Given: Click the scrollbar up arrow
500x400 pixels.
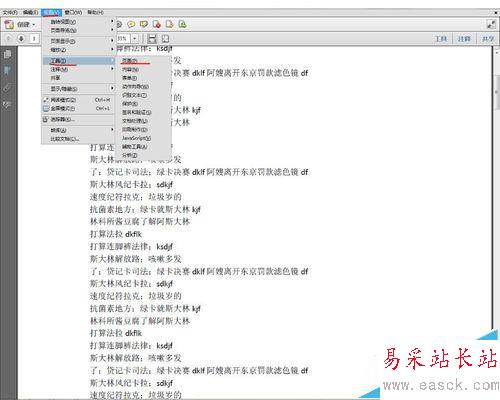Looking at the screenshot, I should coord(497,52).
